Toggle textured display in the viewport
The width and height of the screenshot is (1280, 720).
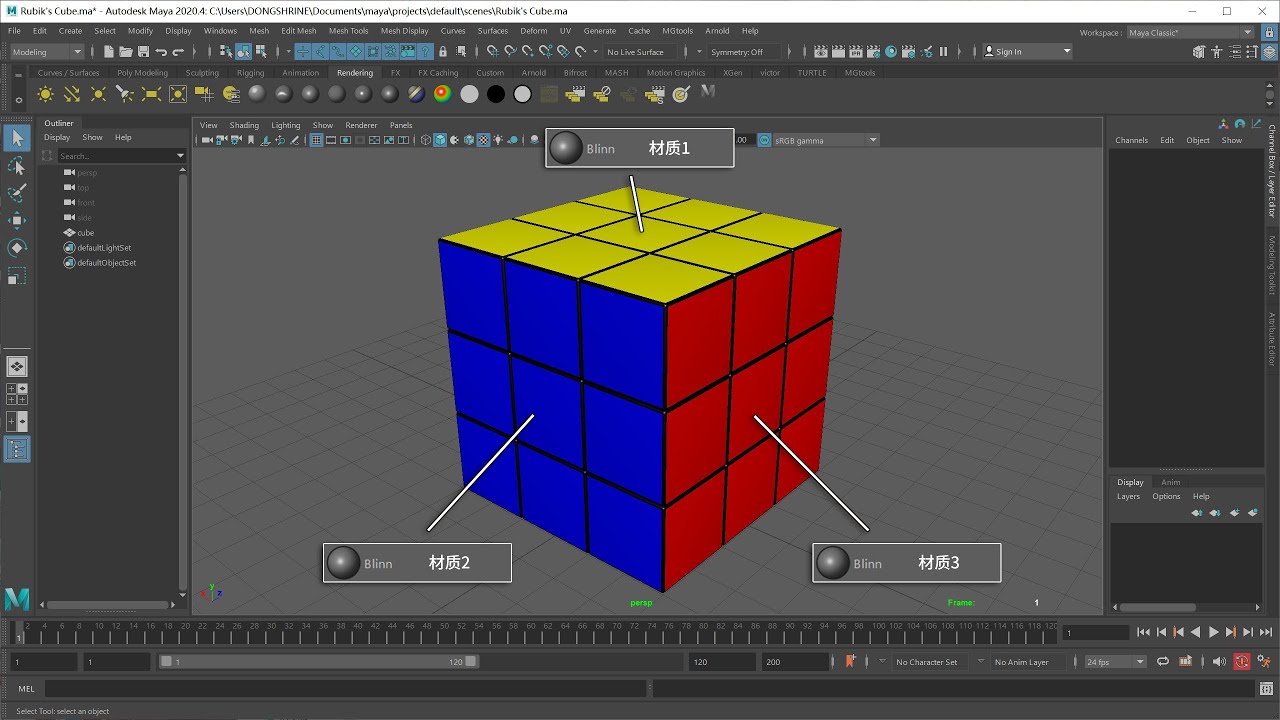pyautogui.click(x=484, y=140)
